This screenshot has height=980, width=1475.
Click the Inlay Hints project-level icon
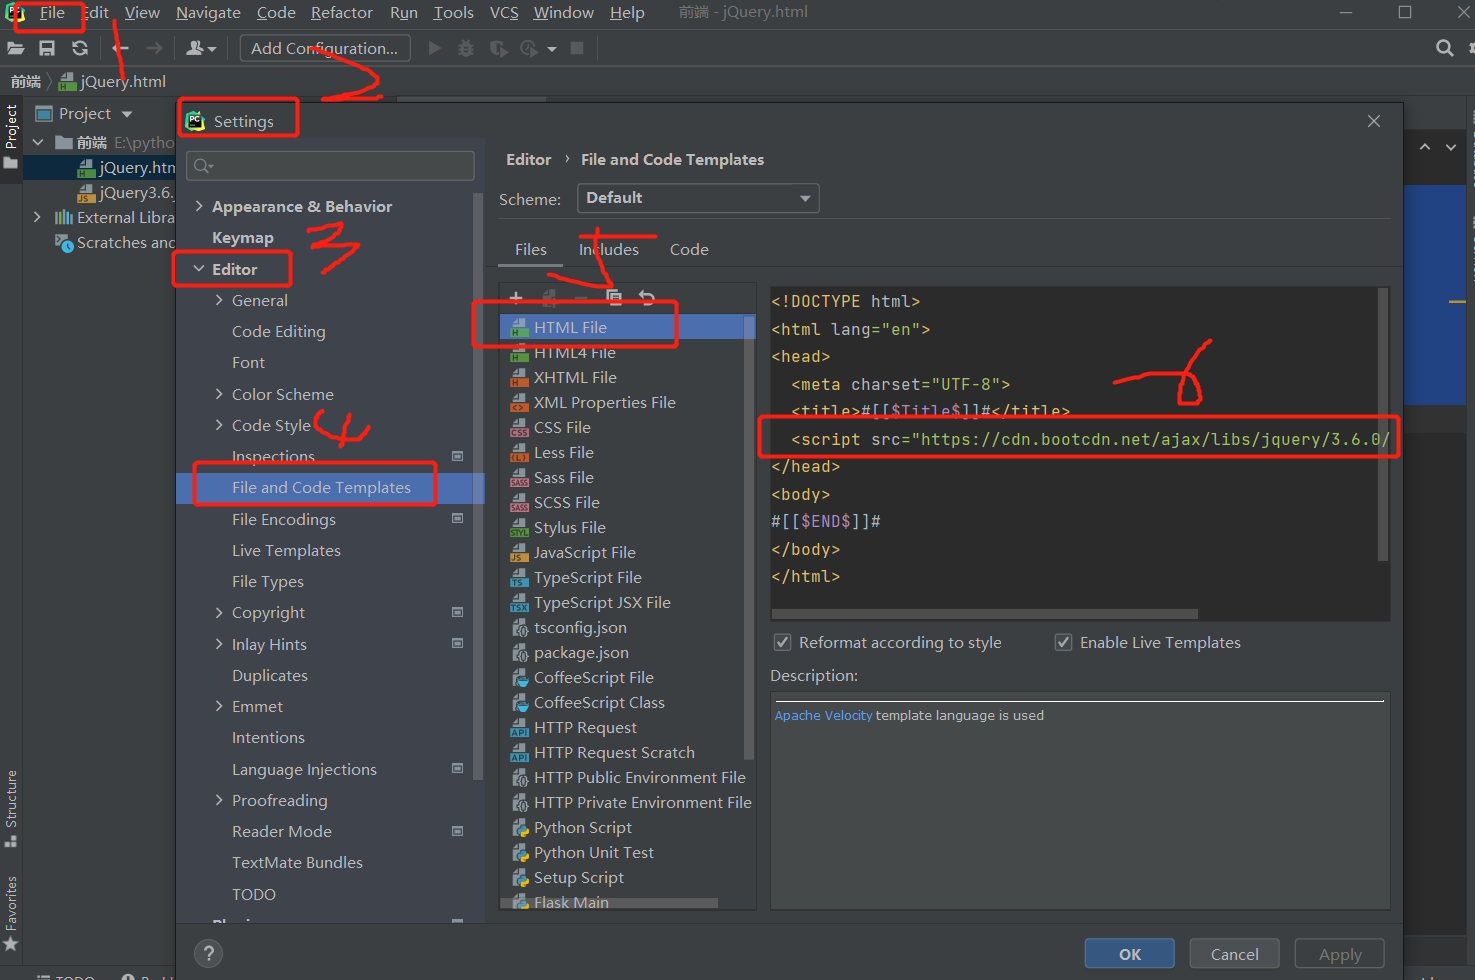[x=458, y=643]
